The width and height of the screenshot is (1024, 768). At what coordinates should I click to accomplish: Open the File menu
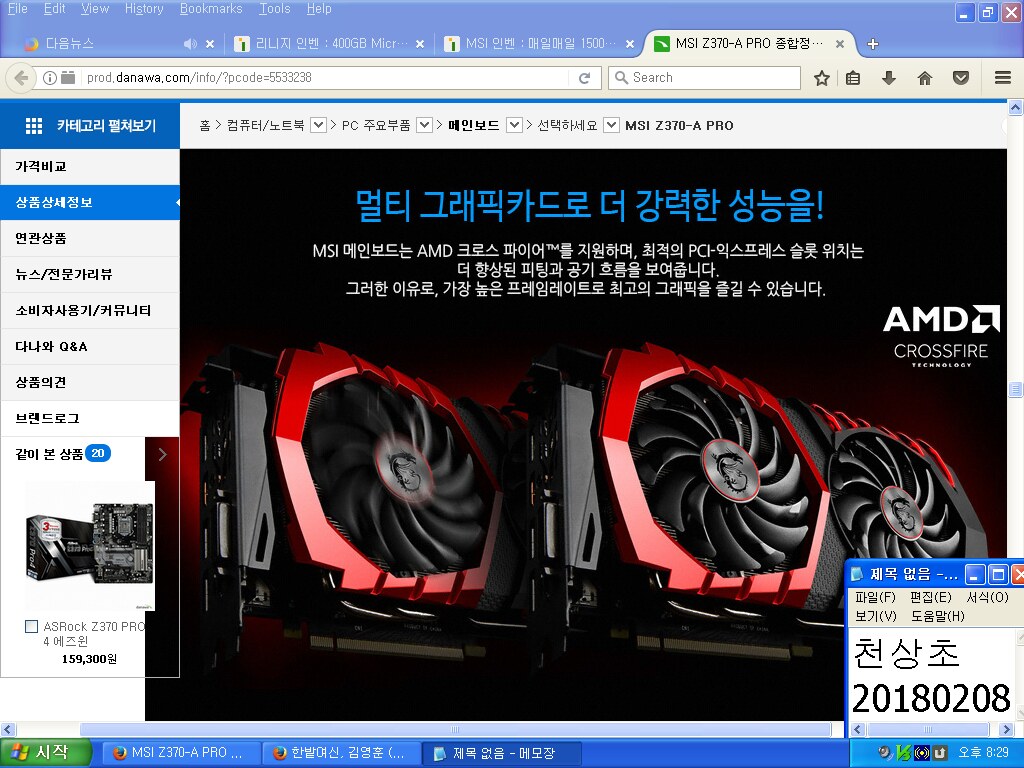18,8
